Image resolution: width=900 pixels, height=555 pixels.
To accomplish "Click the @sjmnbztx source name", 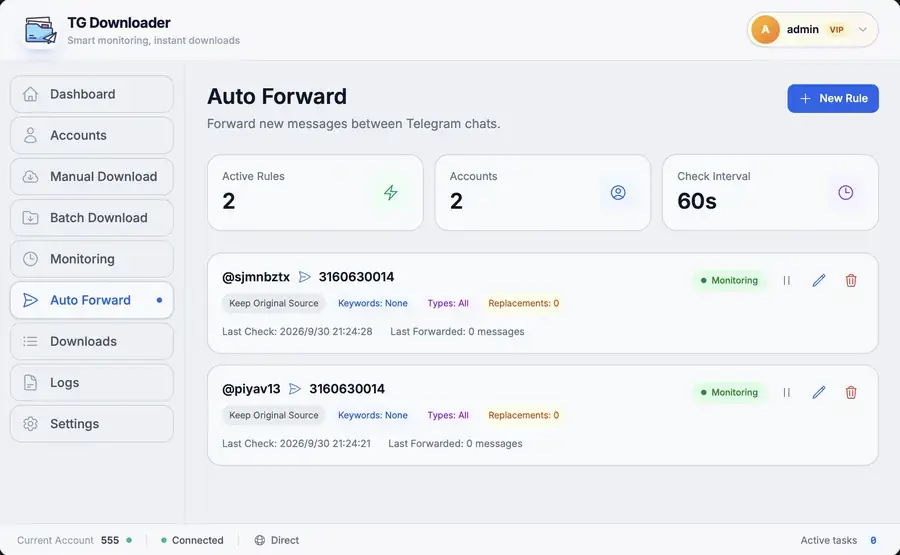I will click(256, 277).
